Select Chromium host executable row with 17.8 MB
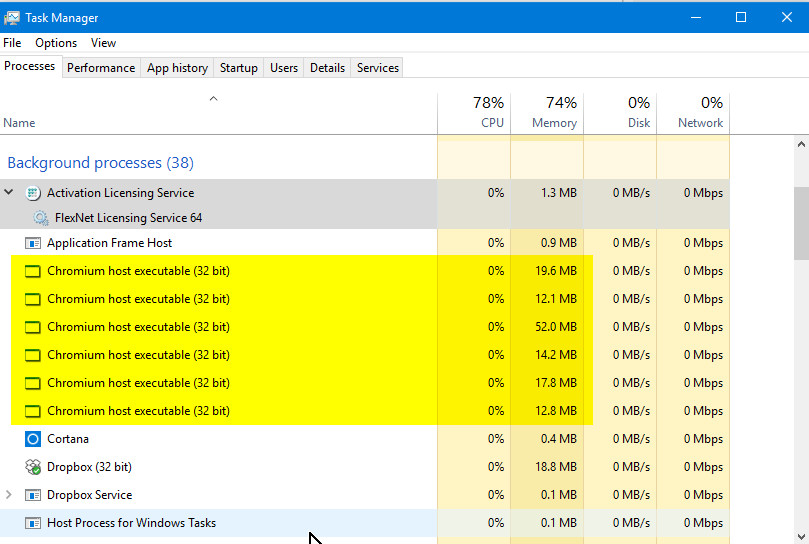 pyautogui.click(x=365, y=383)
